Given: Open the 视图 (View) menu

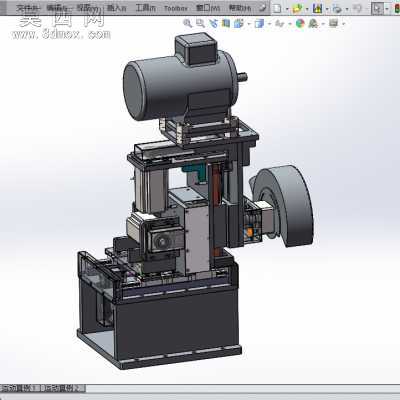Looking at the screenshot, I should tap(88, 8).
